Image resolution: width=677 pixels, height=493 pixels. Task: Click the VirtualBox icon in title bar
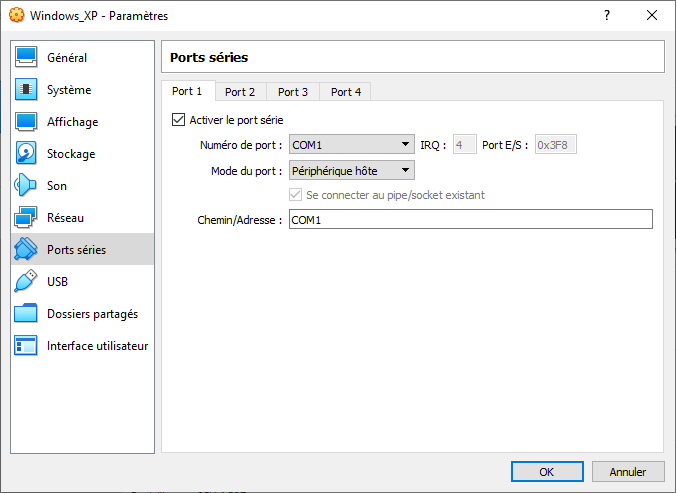click(x=14, y=16)
